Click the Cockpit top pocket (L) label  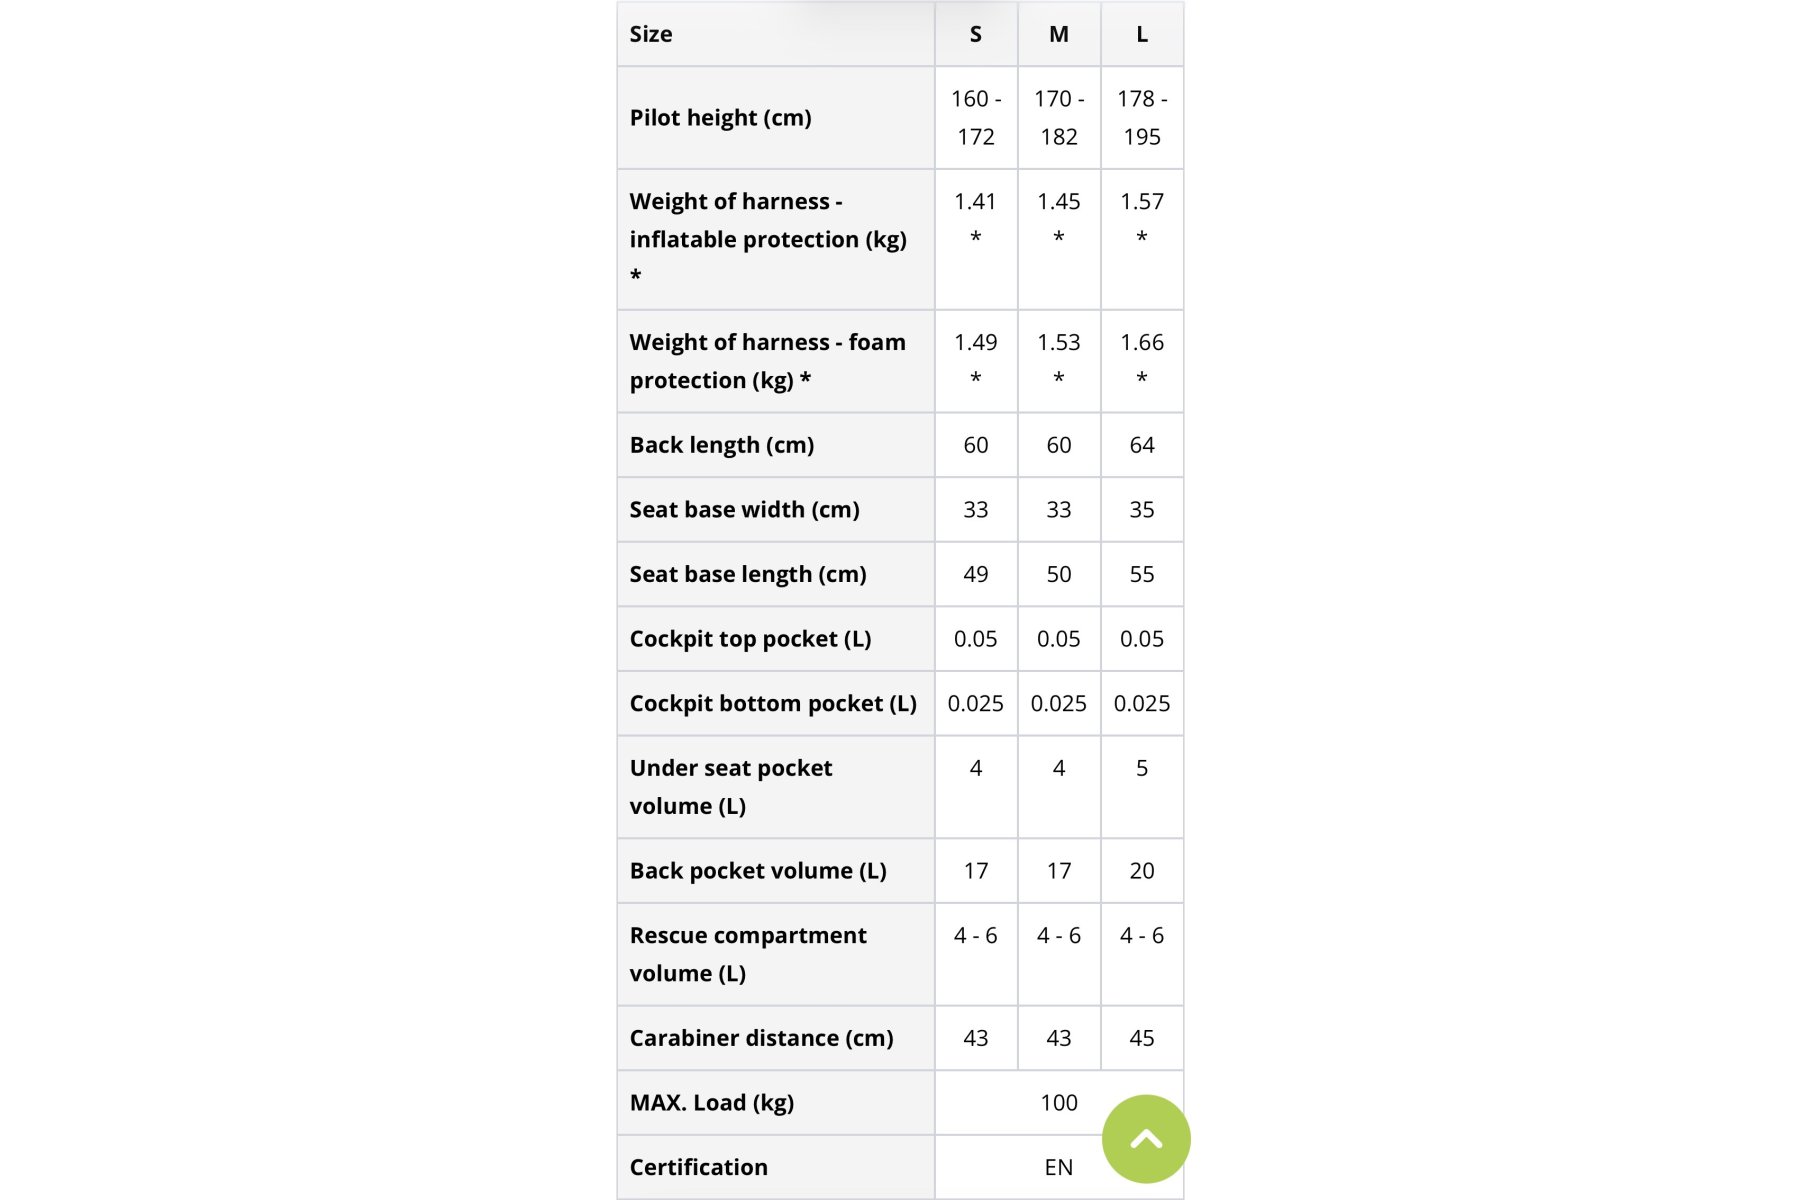coord(751,639)
